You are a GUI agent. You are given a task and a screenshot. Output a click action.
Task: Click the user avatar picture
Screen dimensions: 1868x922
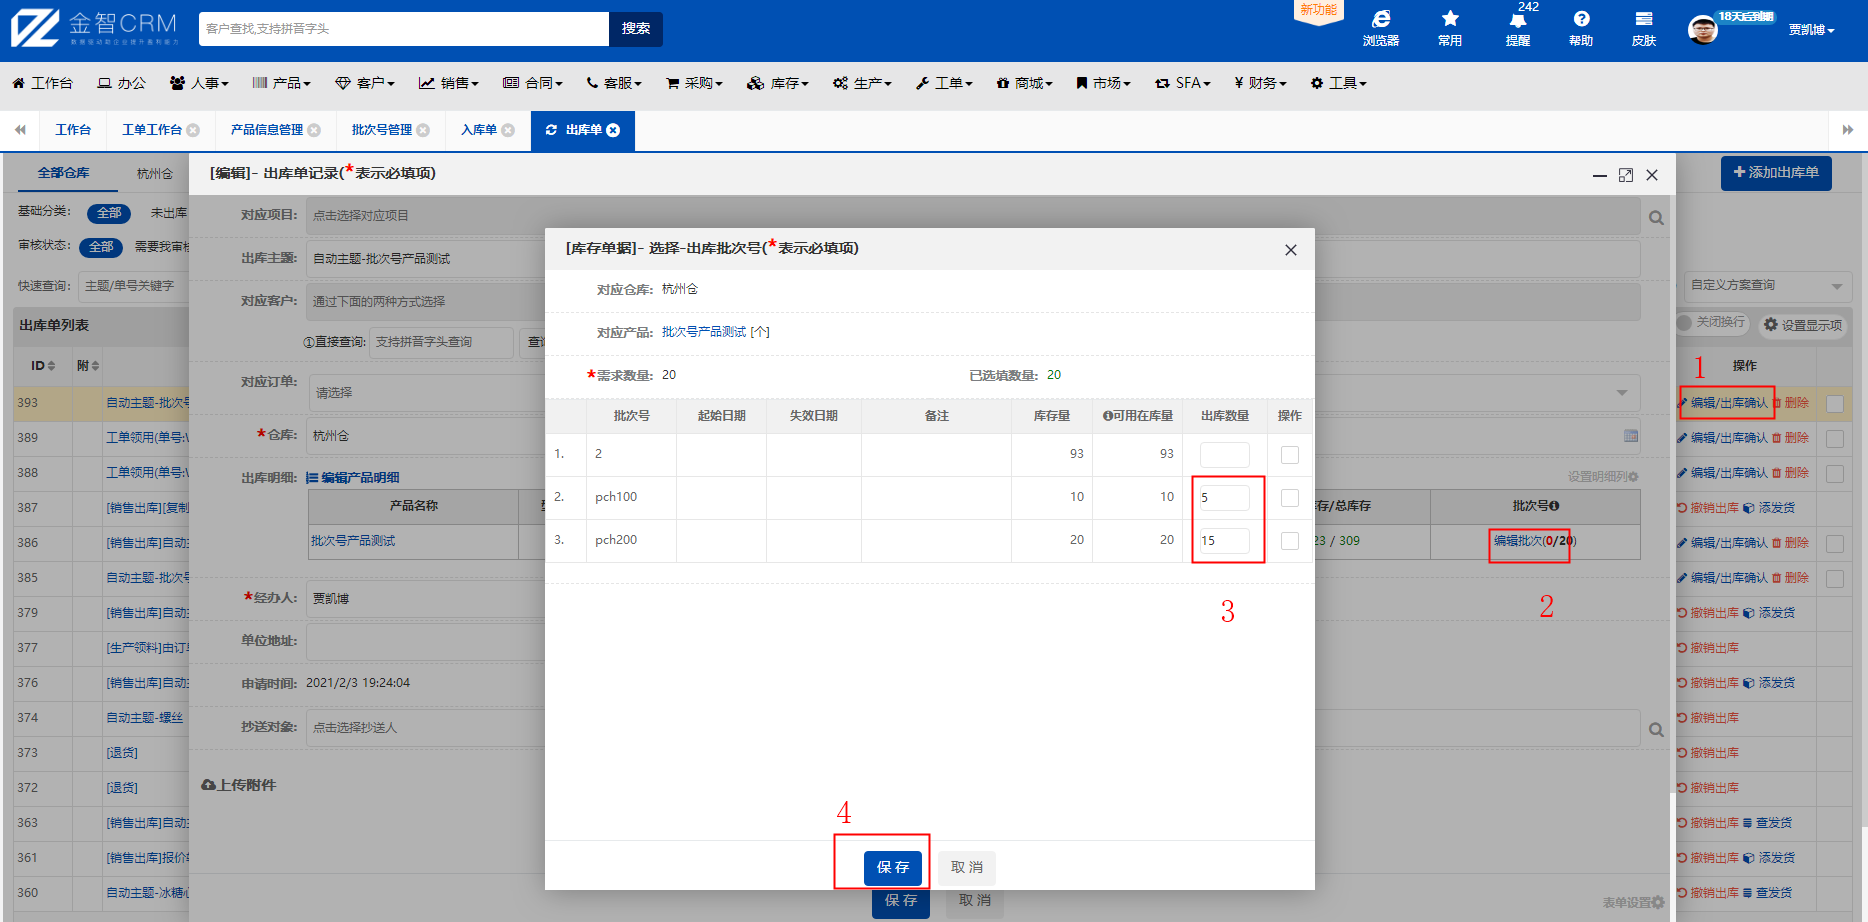point(1703,30)
